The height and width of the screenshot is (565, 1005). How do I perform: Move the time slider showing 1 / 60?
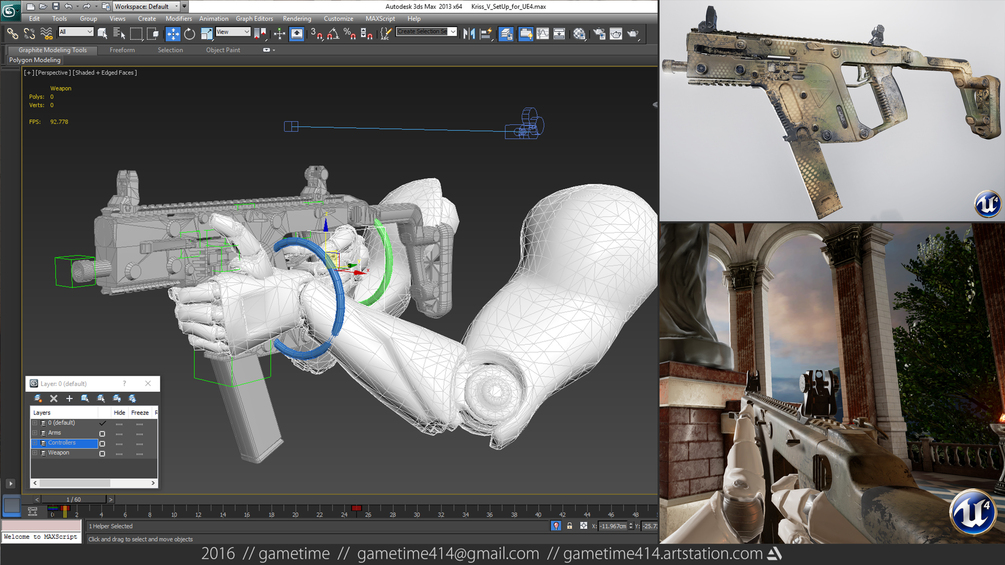(74, 500)
